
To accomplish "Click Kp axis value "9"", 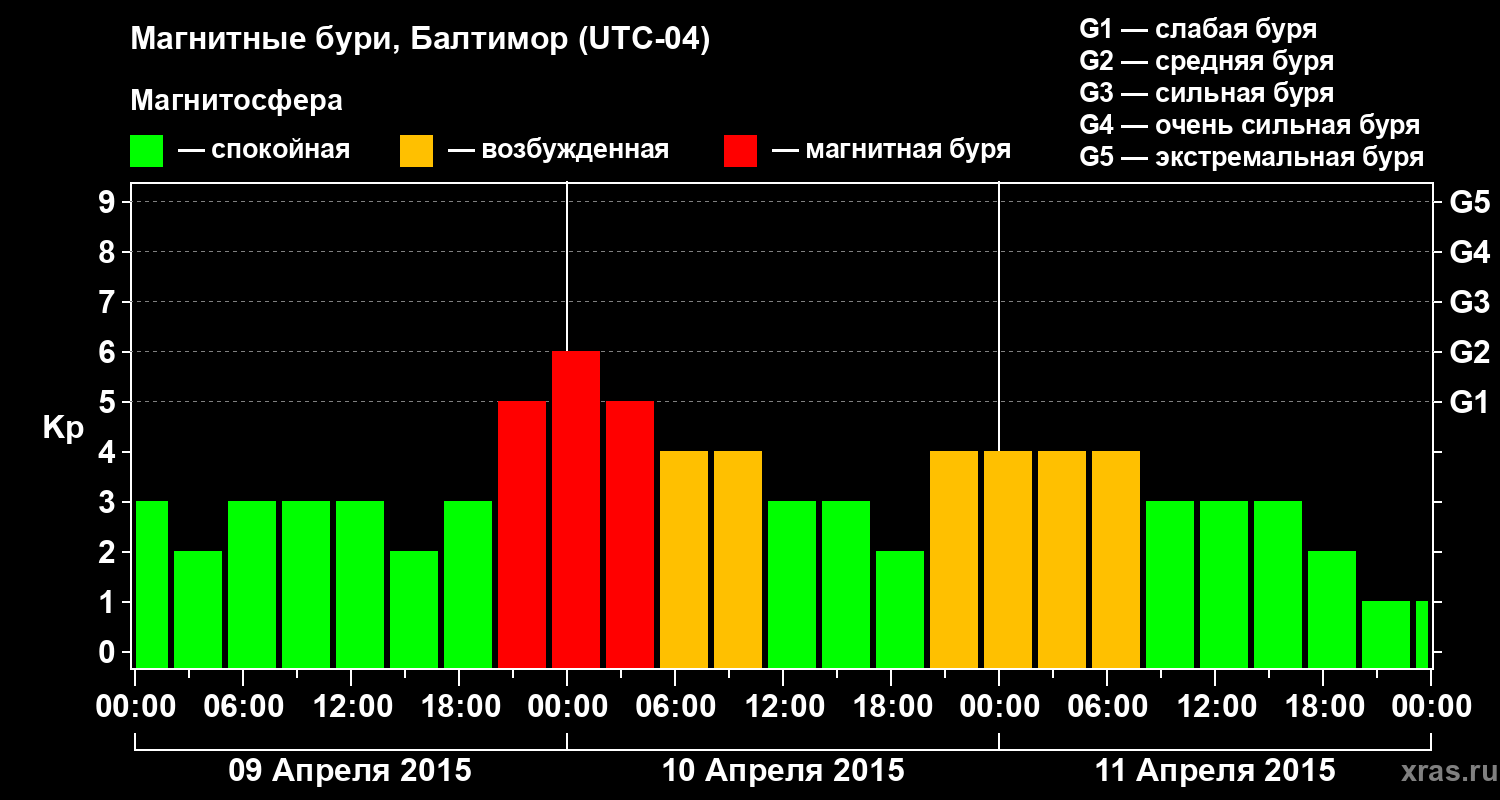I will tap(109, 202).
